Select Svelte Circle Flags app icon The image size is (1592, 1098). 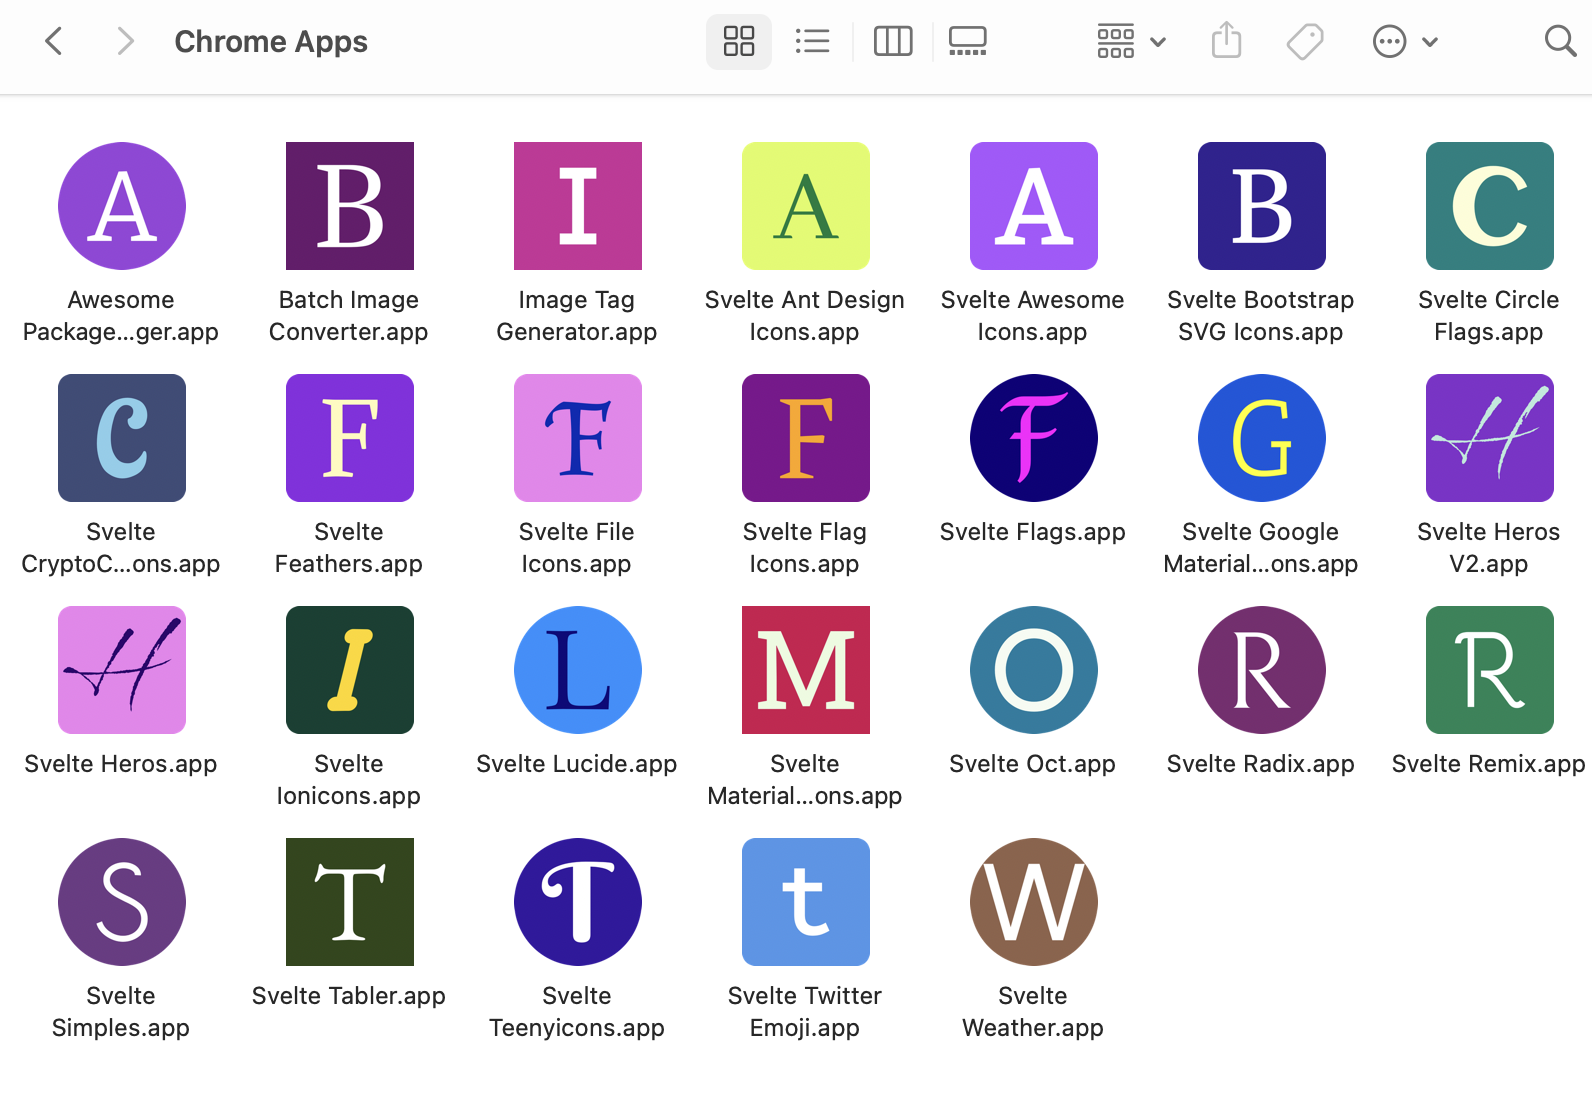(1490, 206)
